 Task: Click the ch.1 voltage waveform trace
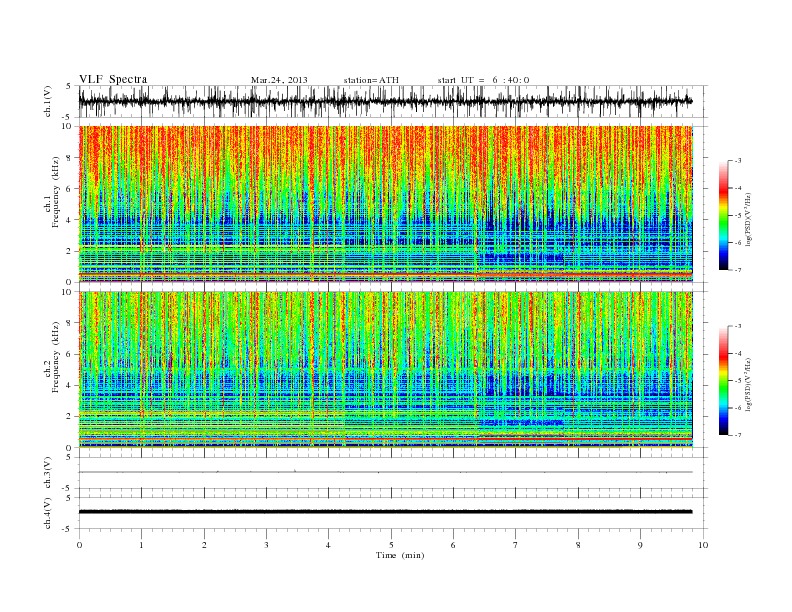tap(386, 101)
